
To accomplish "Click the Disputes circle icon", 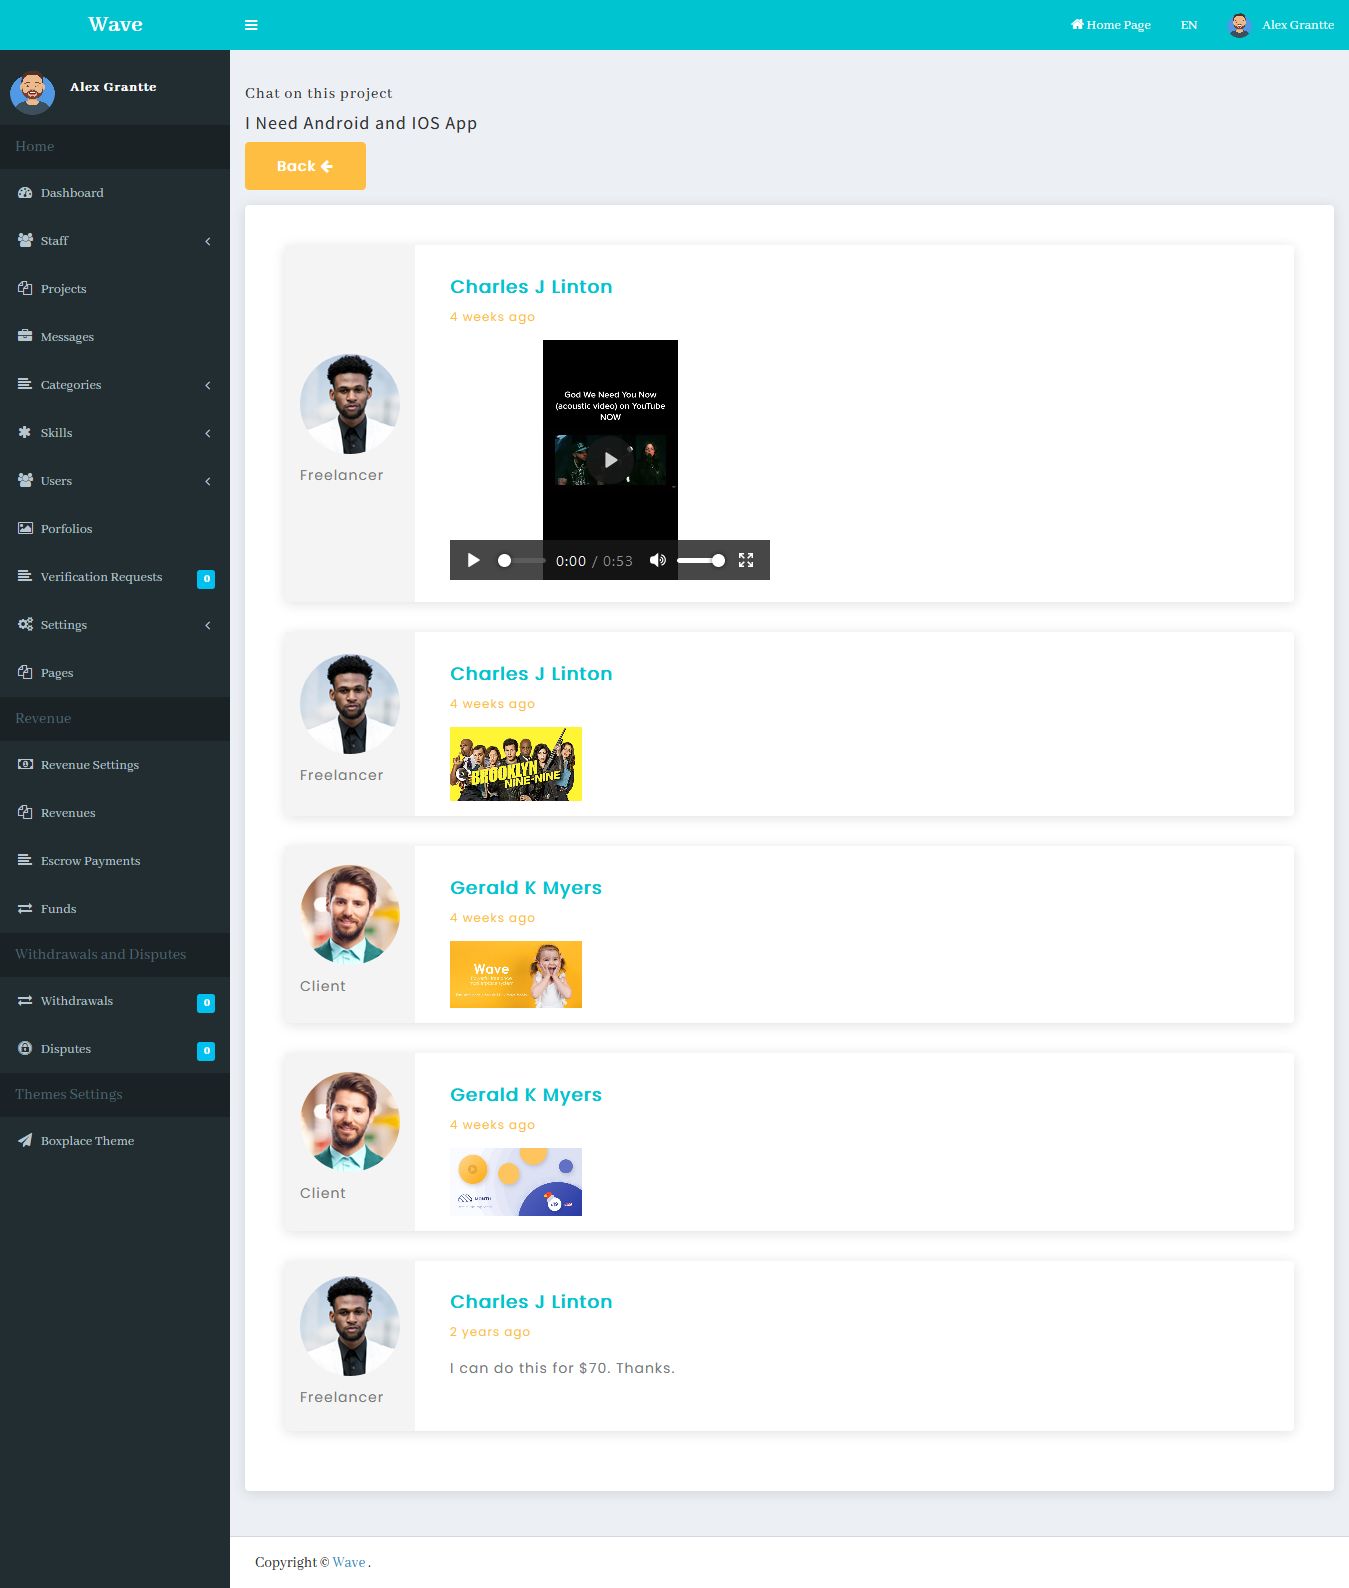I will [x=25, y=1049].
